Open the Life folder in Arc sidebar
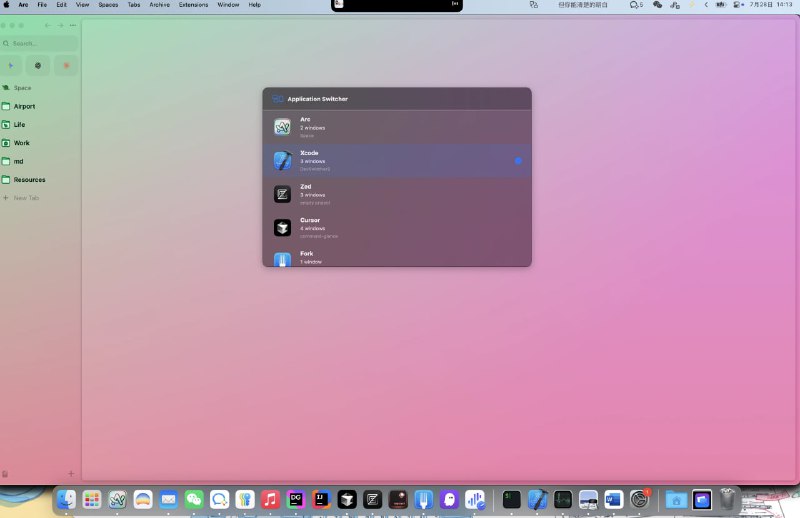The width and height of the screenshot is (800, 518). click(40, 125)
